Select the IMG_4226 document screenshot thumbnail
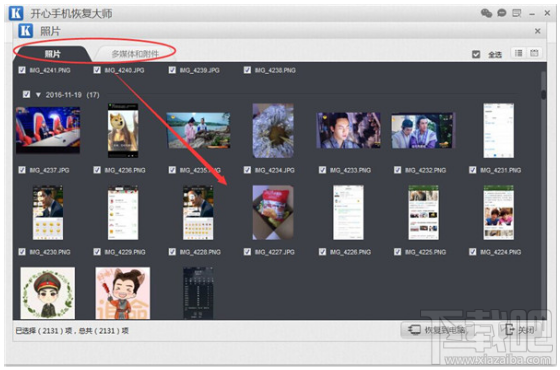 click(x=348, y=212)
